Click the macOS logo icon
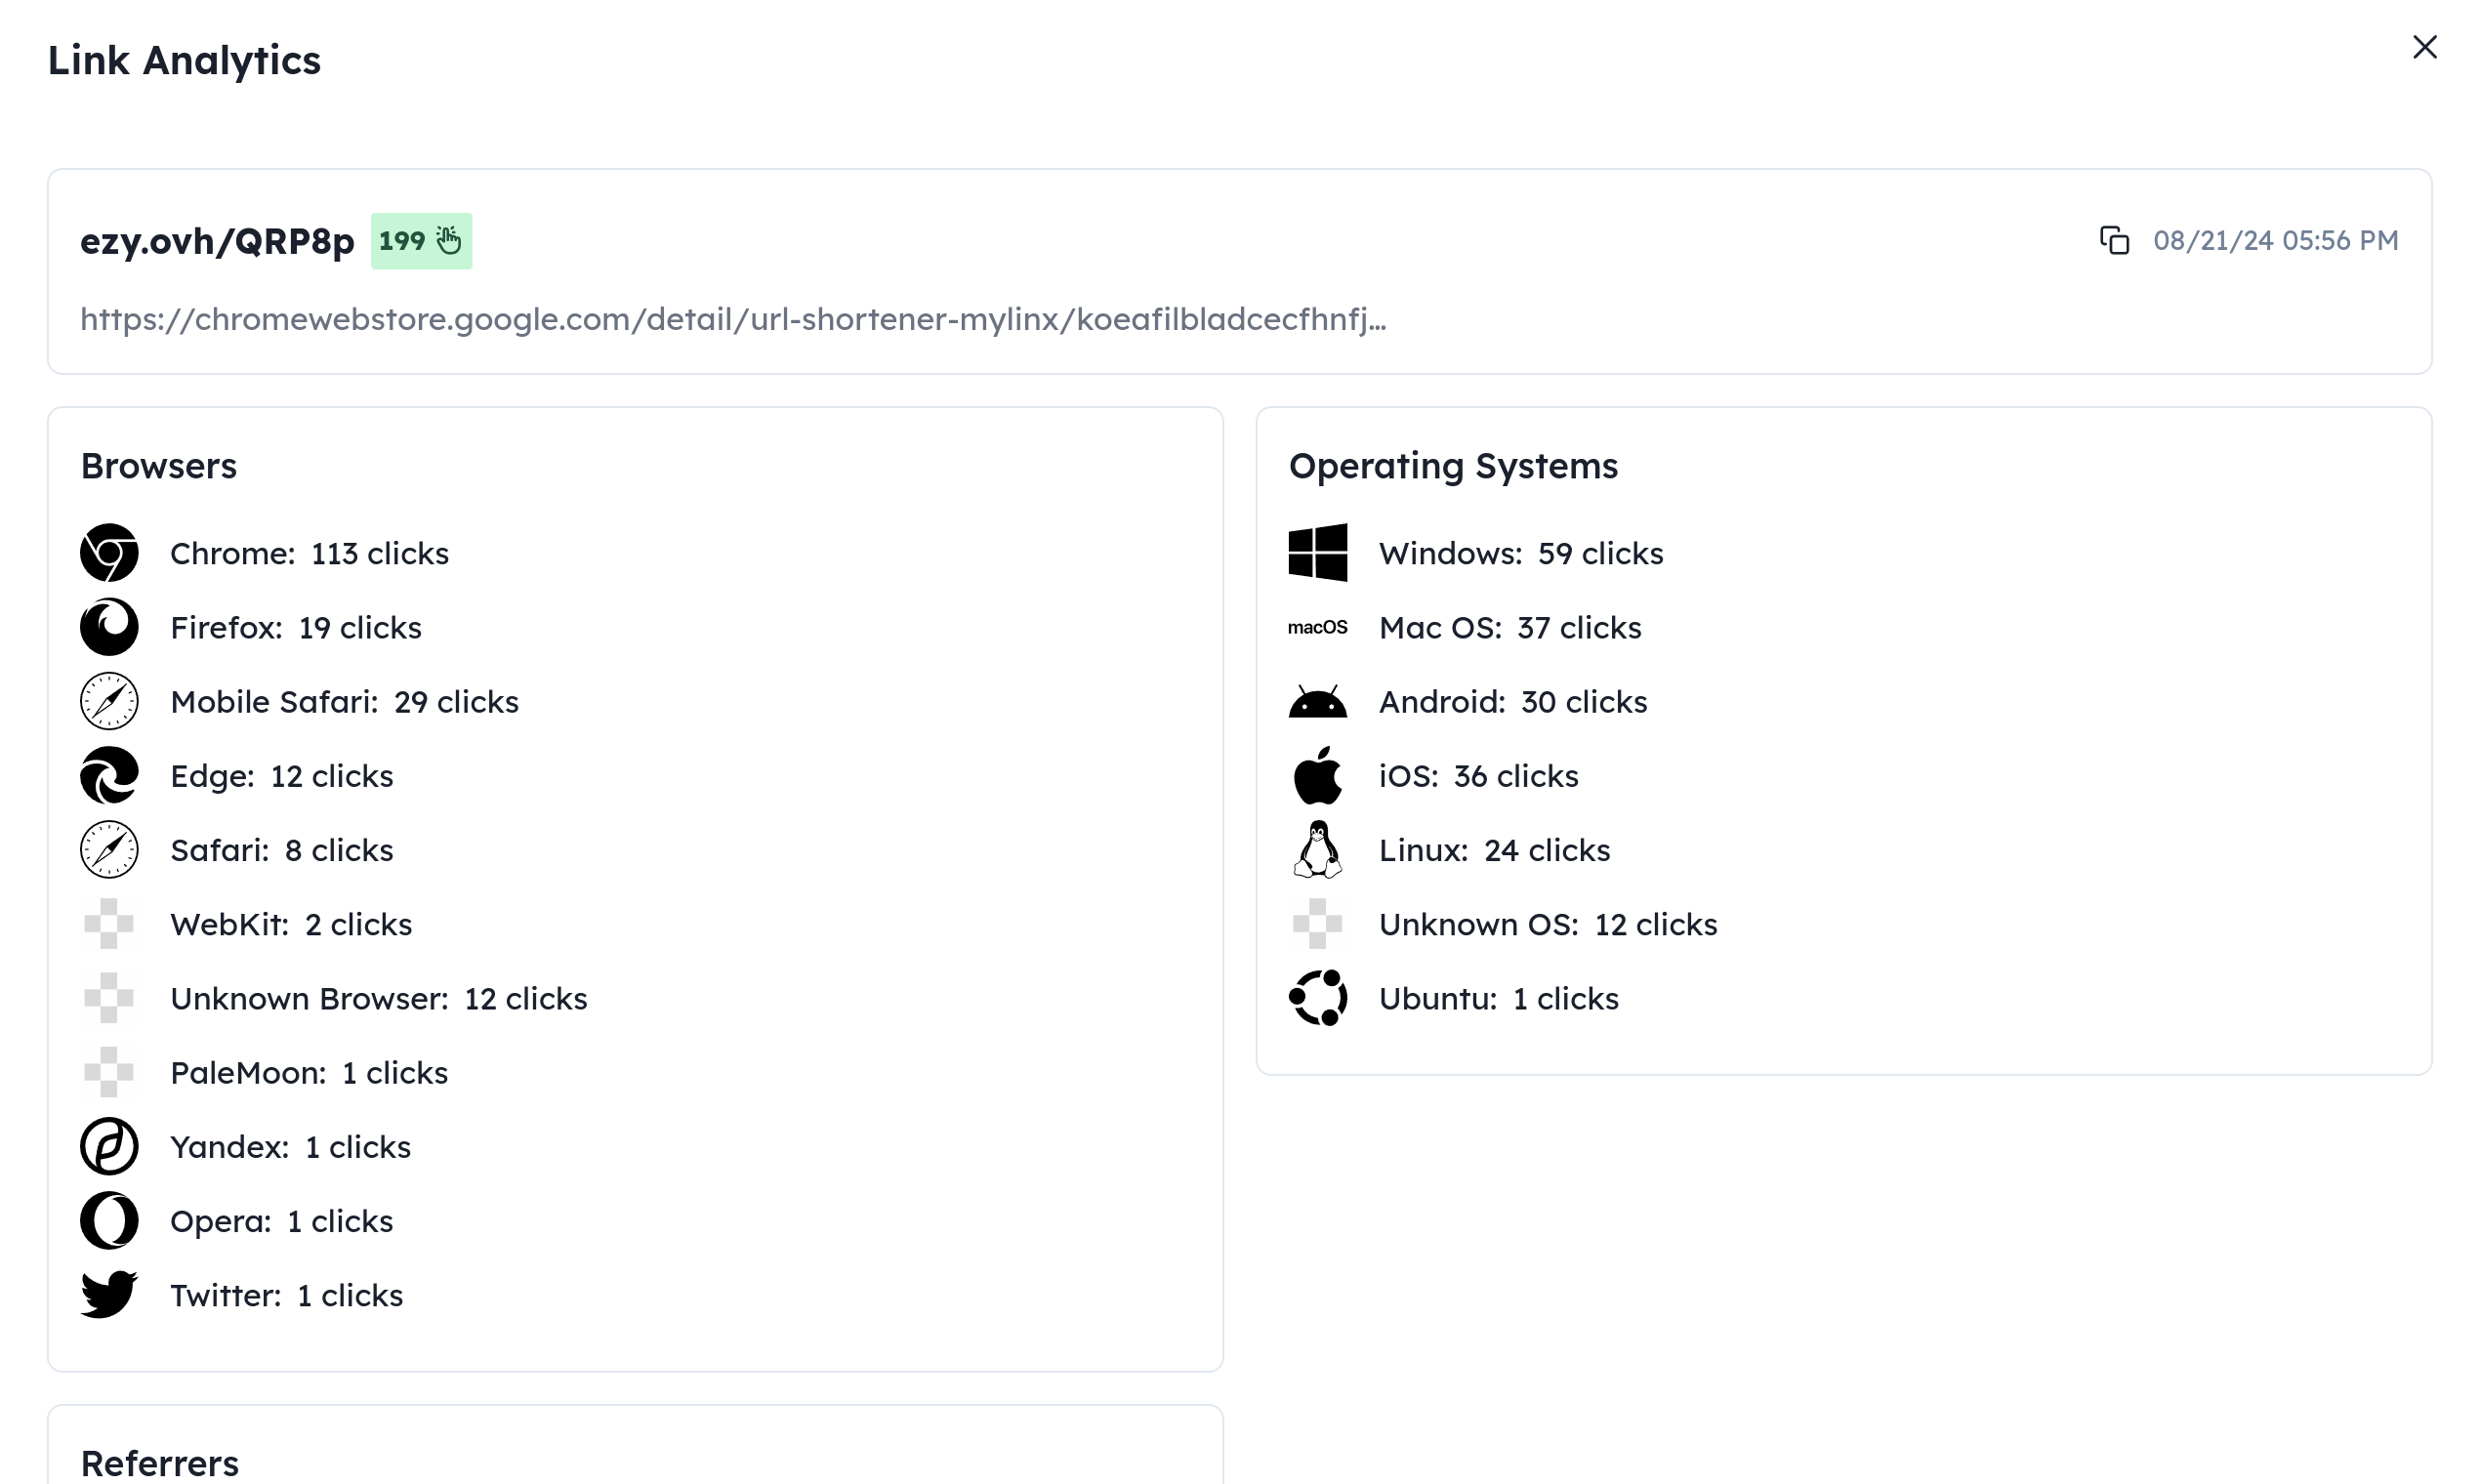Screen dimensions: 2480x1484 tap(1317, 627)
